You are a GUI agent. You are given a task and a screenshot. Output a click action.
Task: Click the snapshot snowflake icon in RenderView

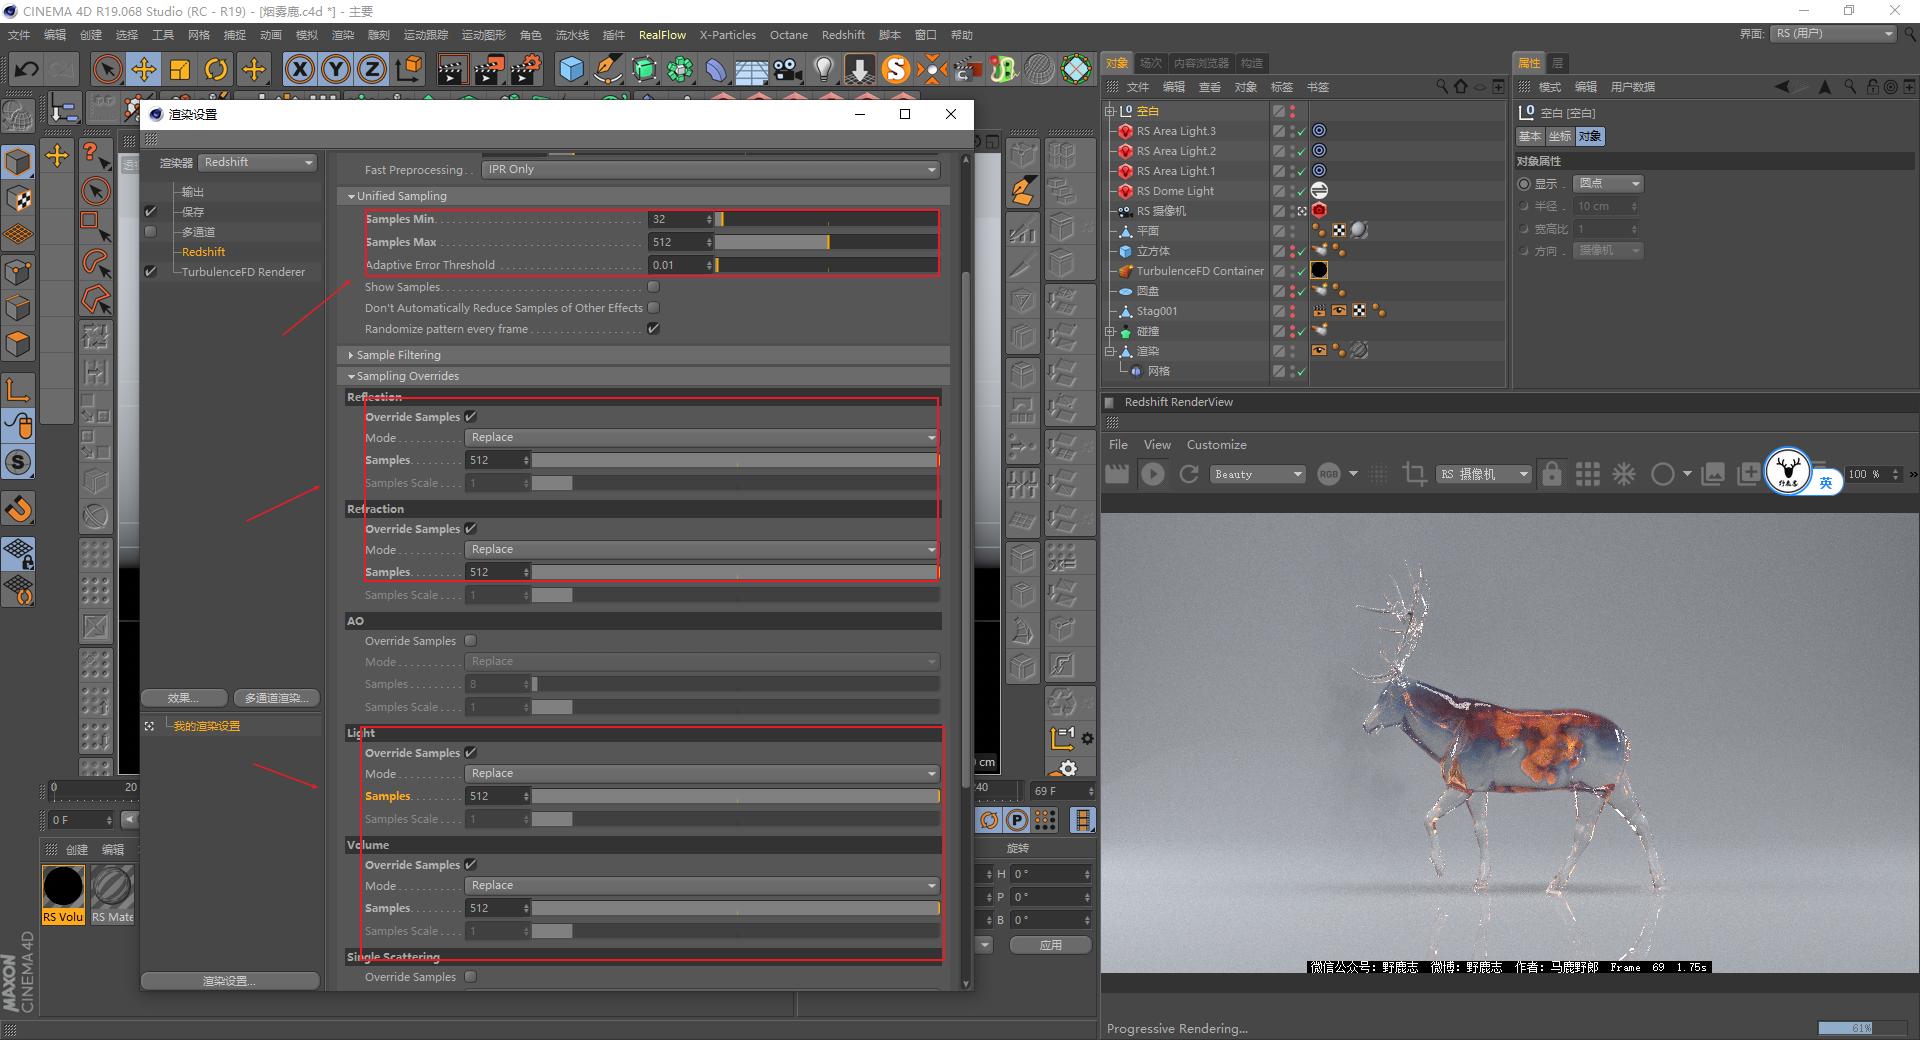click(x=1623, y=474)
